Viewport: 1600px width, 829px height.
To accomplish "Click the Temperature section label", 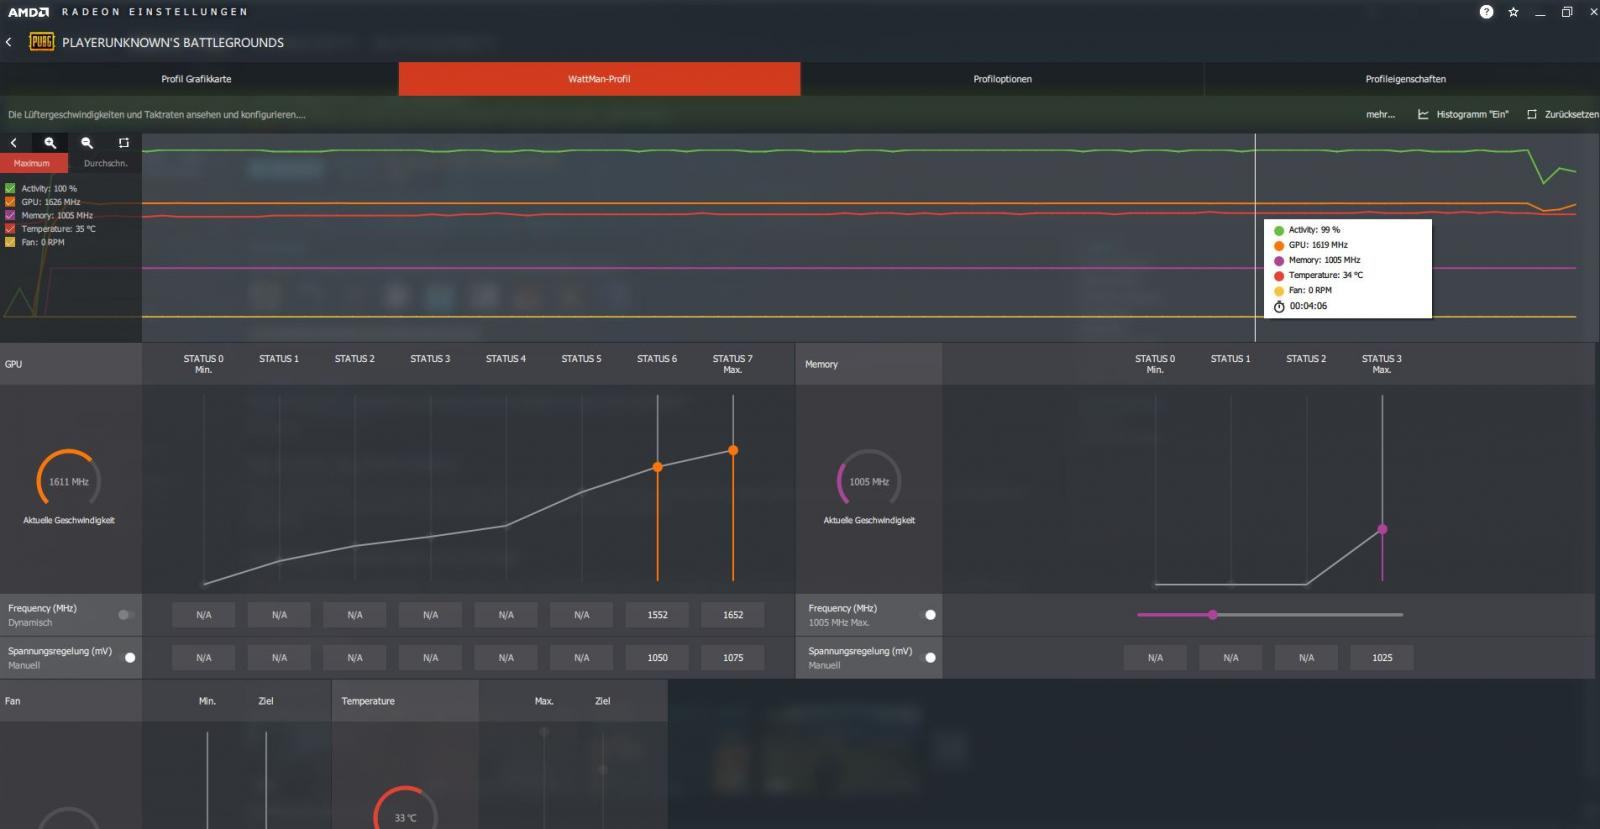I will [x=368, y=701].
